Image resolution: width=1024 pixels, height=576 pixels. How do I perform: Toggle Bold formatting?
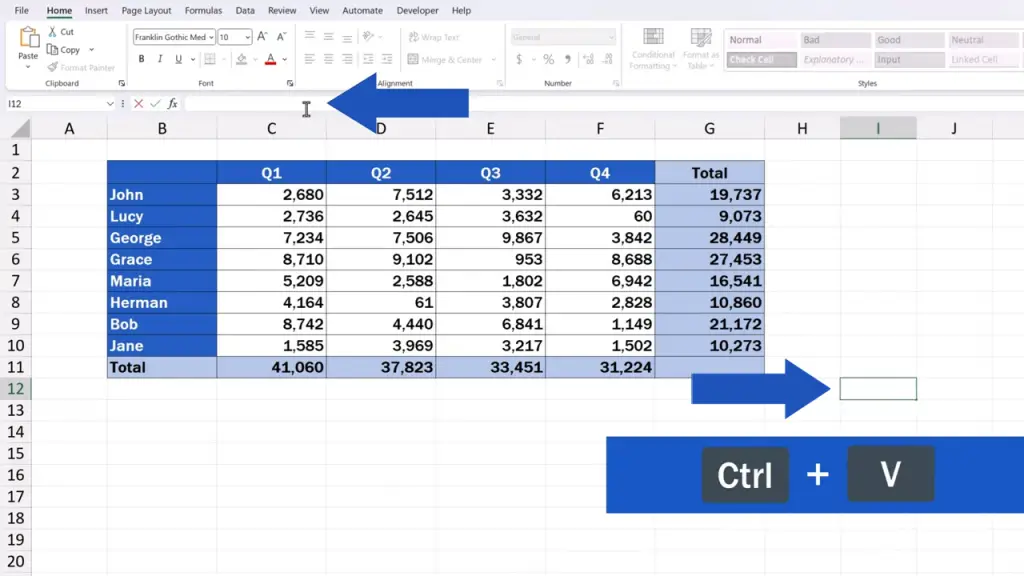(x=141, y=59)
